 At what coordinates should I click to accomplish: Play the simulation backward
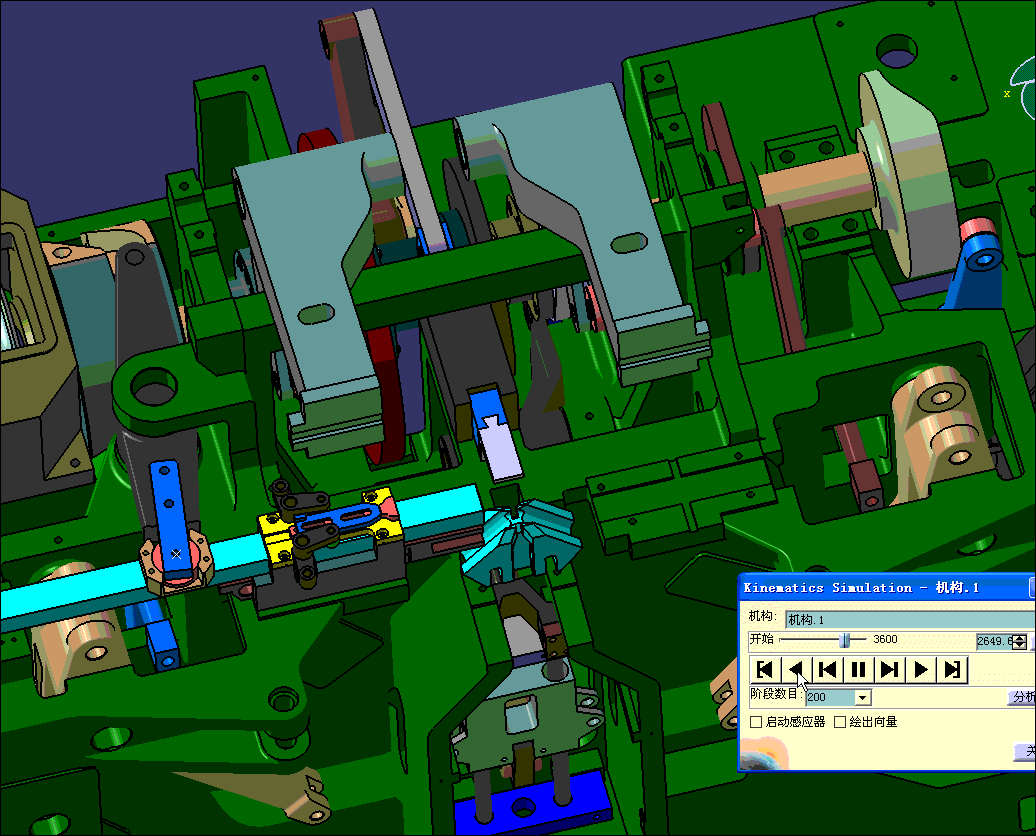coord(796,669)
